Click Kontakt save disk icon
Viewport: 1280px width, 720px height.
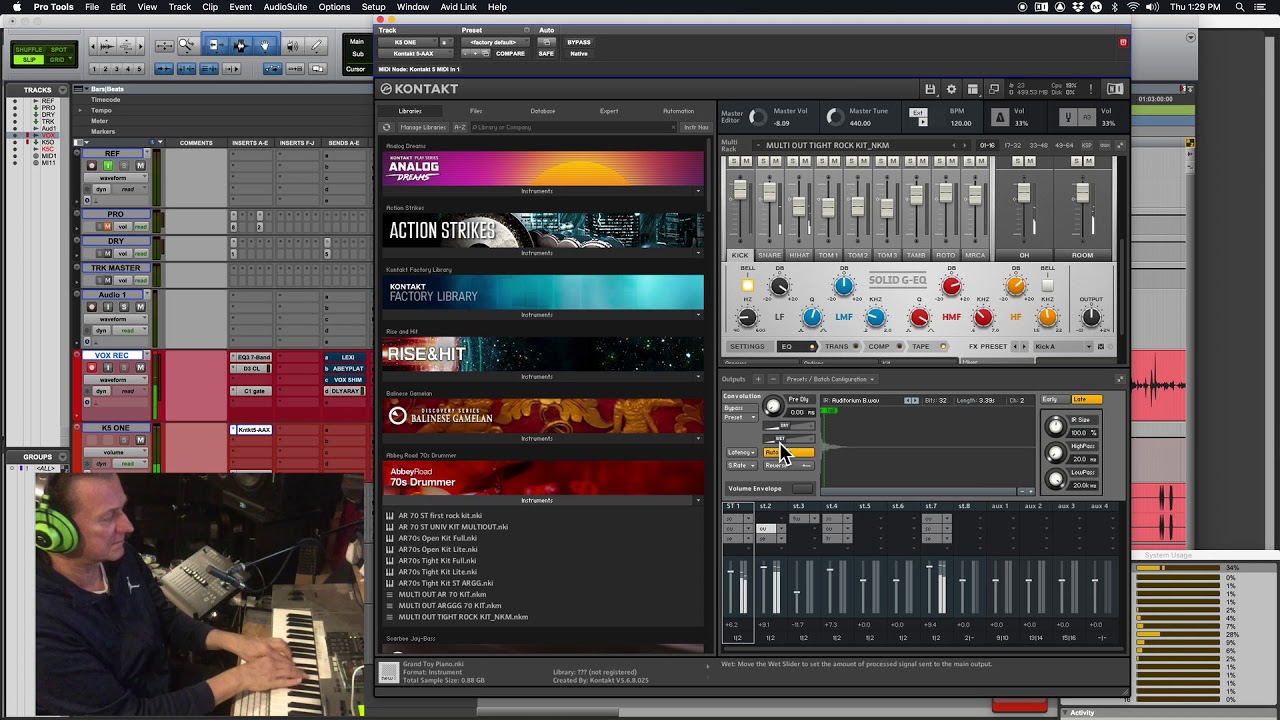(930, 89)
